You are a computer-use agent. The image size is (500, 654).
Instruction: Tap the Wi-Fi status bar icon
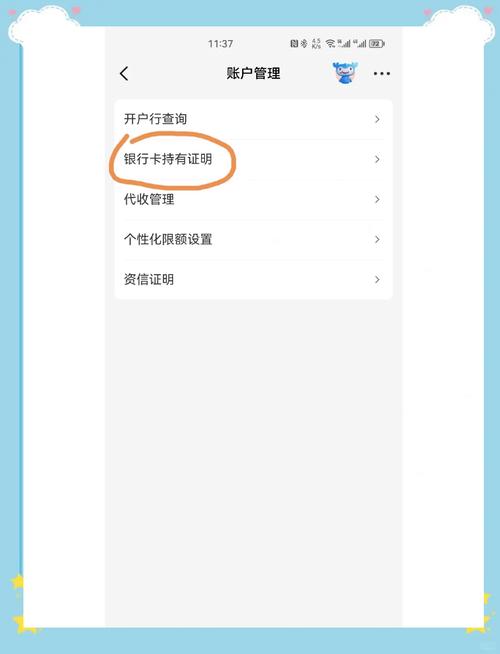[330, 43]
